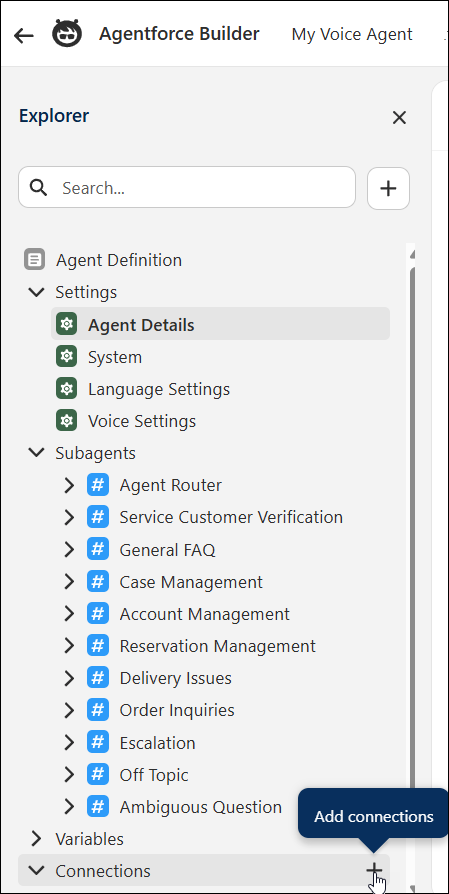Expand the Variables section chevron
449x894 pixels.
[36, 839]
